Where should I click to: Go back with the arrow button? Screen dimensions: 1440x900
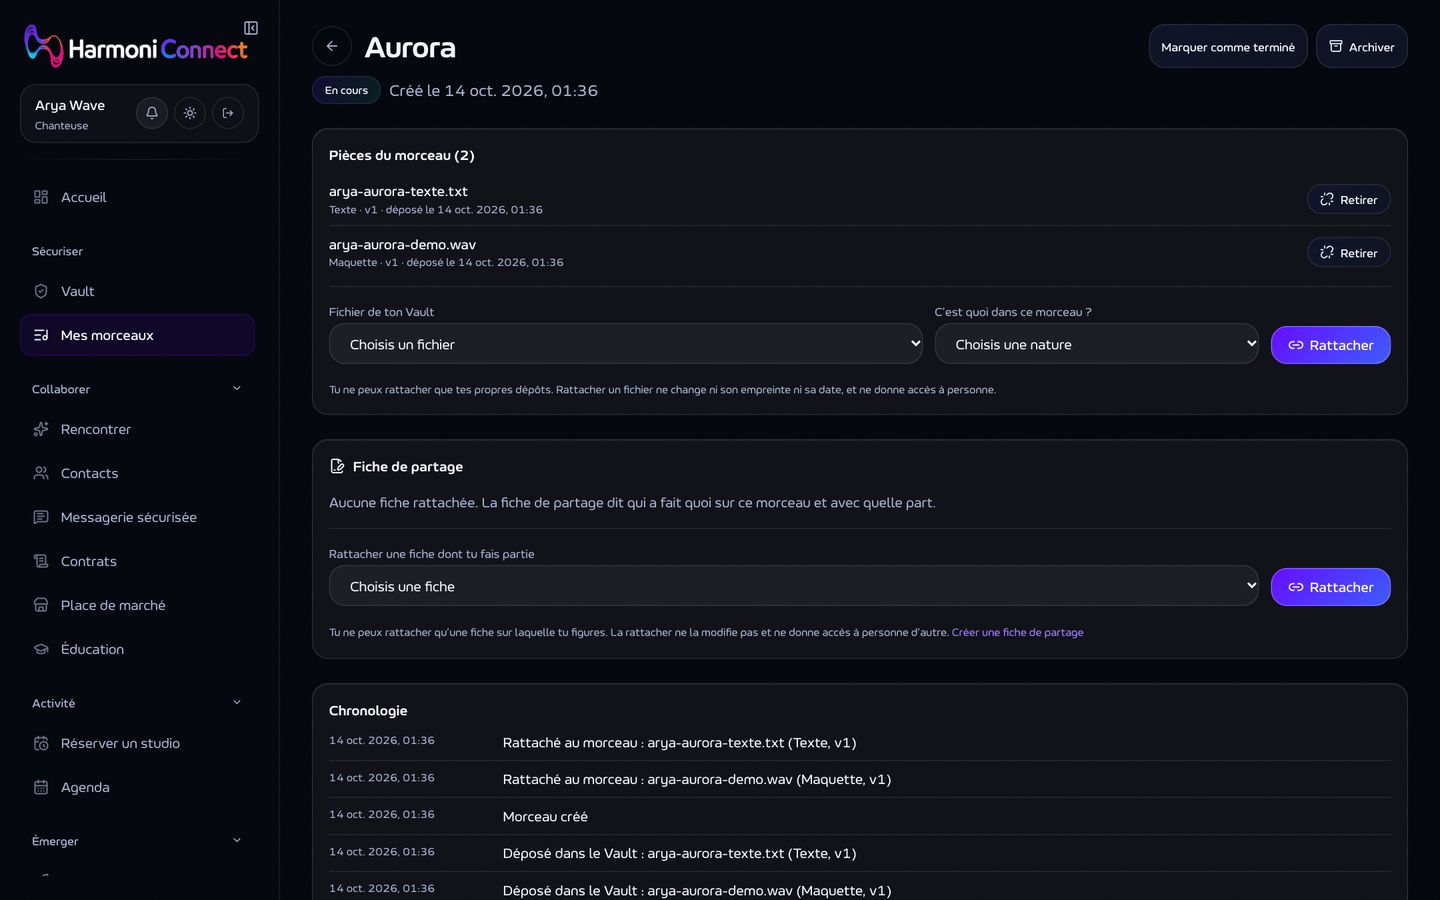[332, 46]
